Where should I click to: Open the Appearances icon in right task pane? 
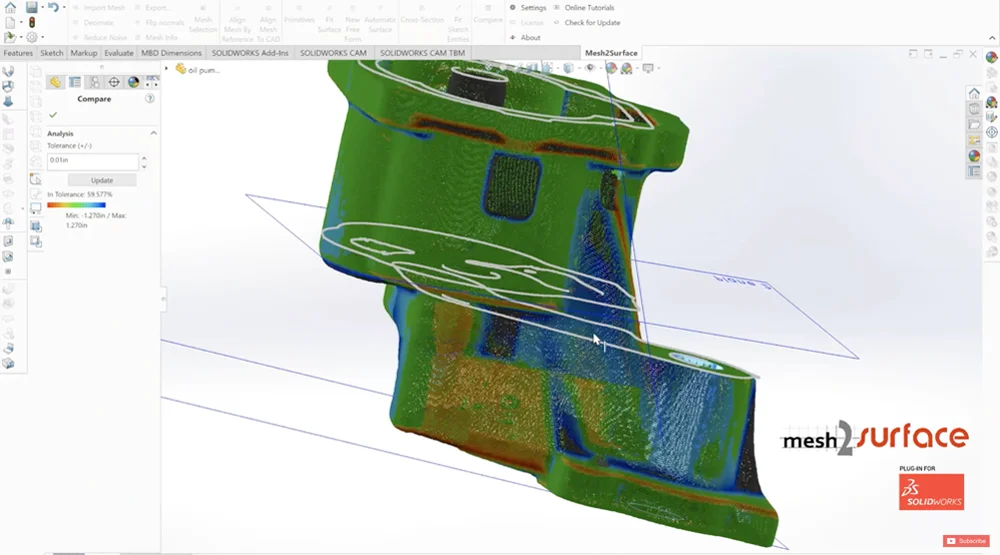click(x=974, y=156)
